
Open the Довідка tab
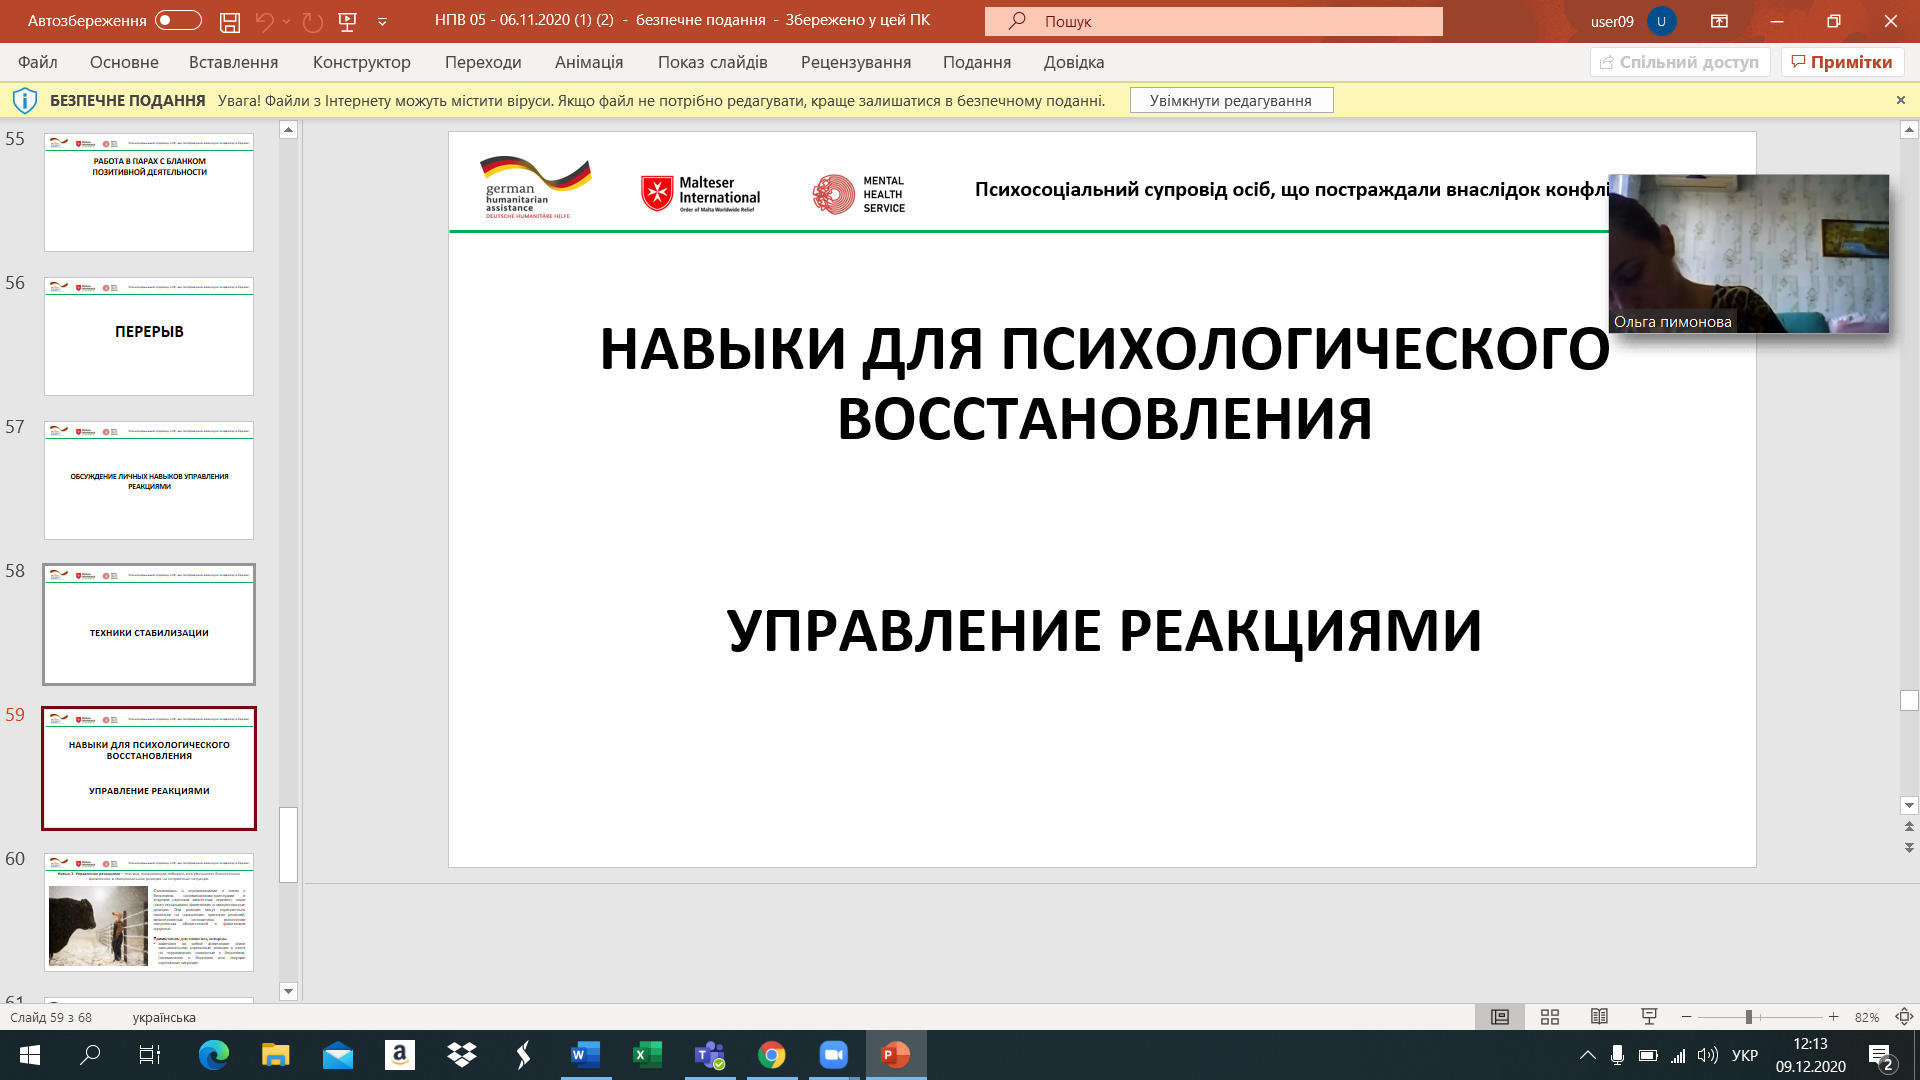coord(1074,62)
